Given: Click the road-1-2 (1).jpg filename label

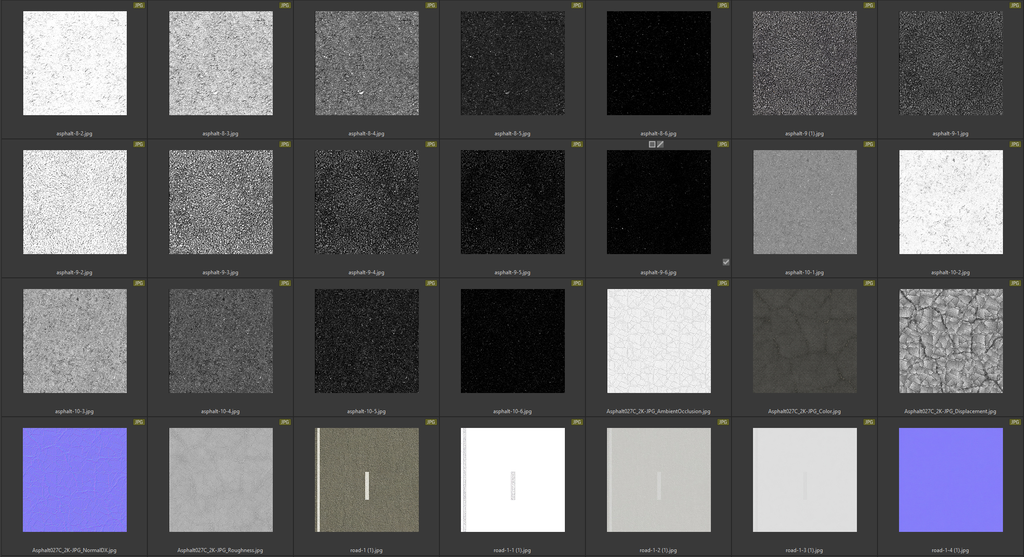Looking at the screenshot, I should coord(659,550).
